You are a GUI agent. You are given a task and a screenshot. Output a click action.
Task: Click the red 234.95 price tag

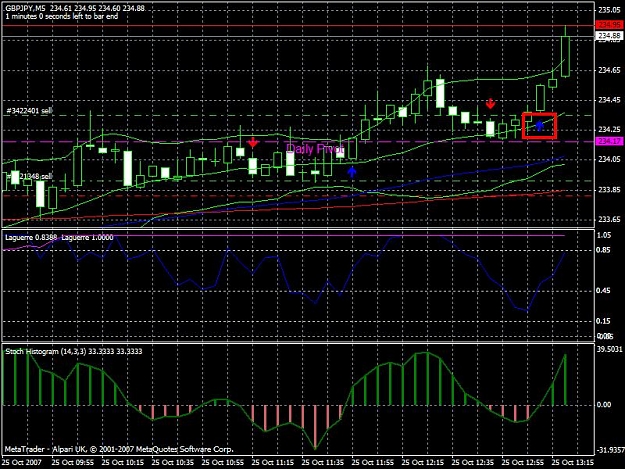[609, 25]
